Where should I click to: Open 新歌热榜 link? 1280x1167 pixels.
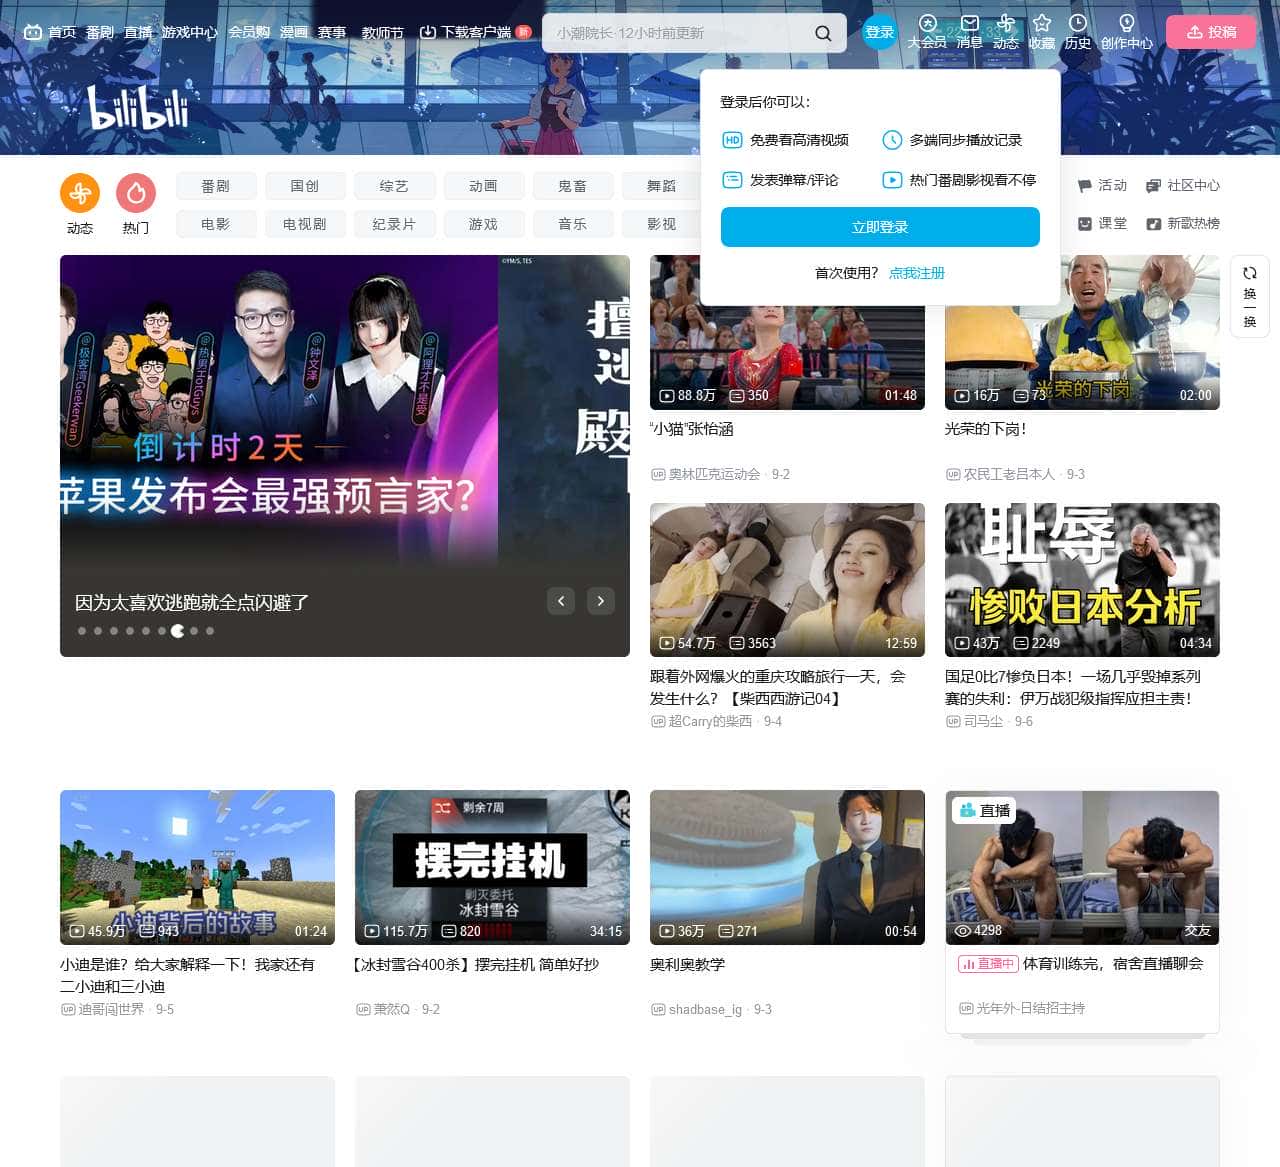(1182, 223)
